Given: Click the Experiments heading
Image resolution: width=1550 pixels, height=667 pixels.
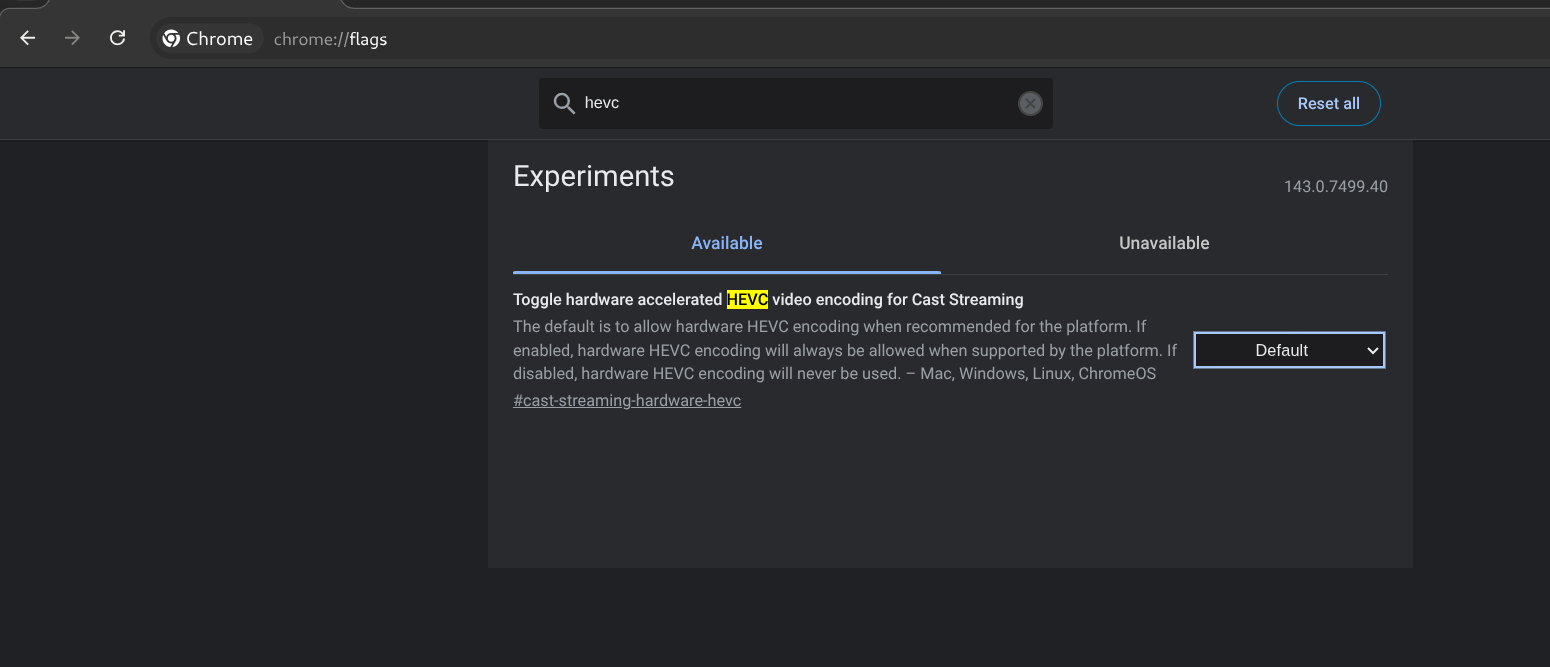Looking at the screenshot, I should point(593,176).
